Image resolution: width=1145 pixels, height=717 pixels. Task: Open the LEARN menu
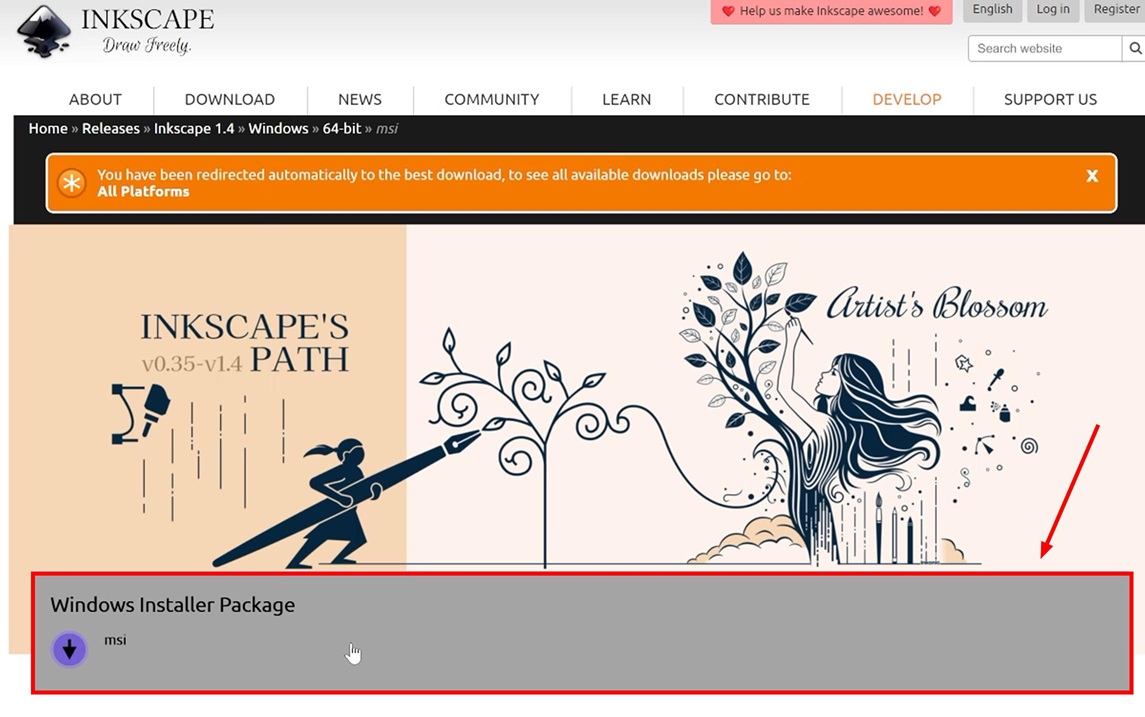tap(626, 99)
